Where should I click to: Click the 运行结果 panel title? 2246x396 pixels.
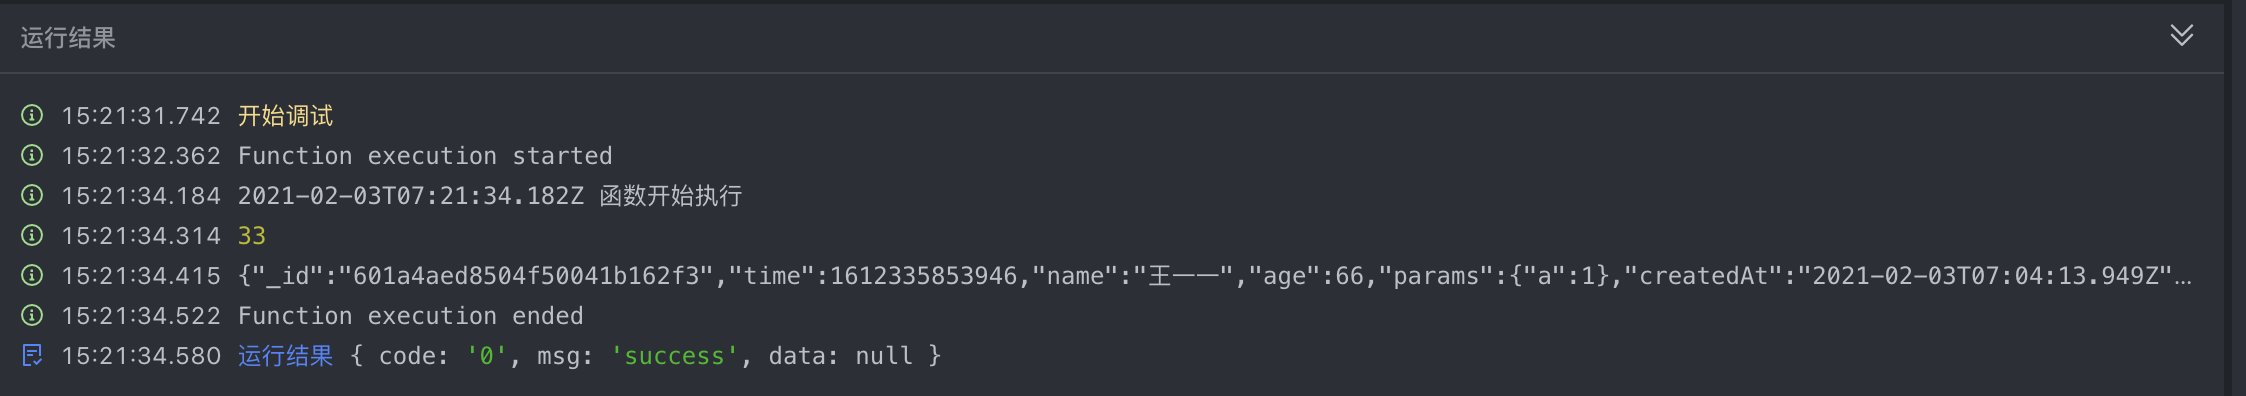(68, 38)
